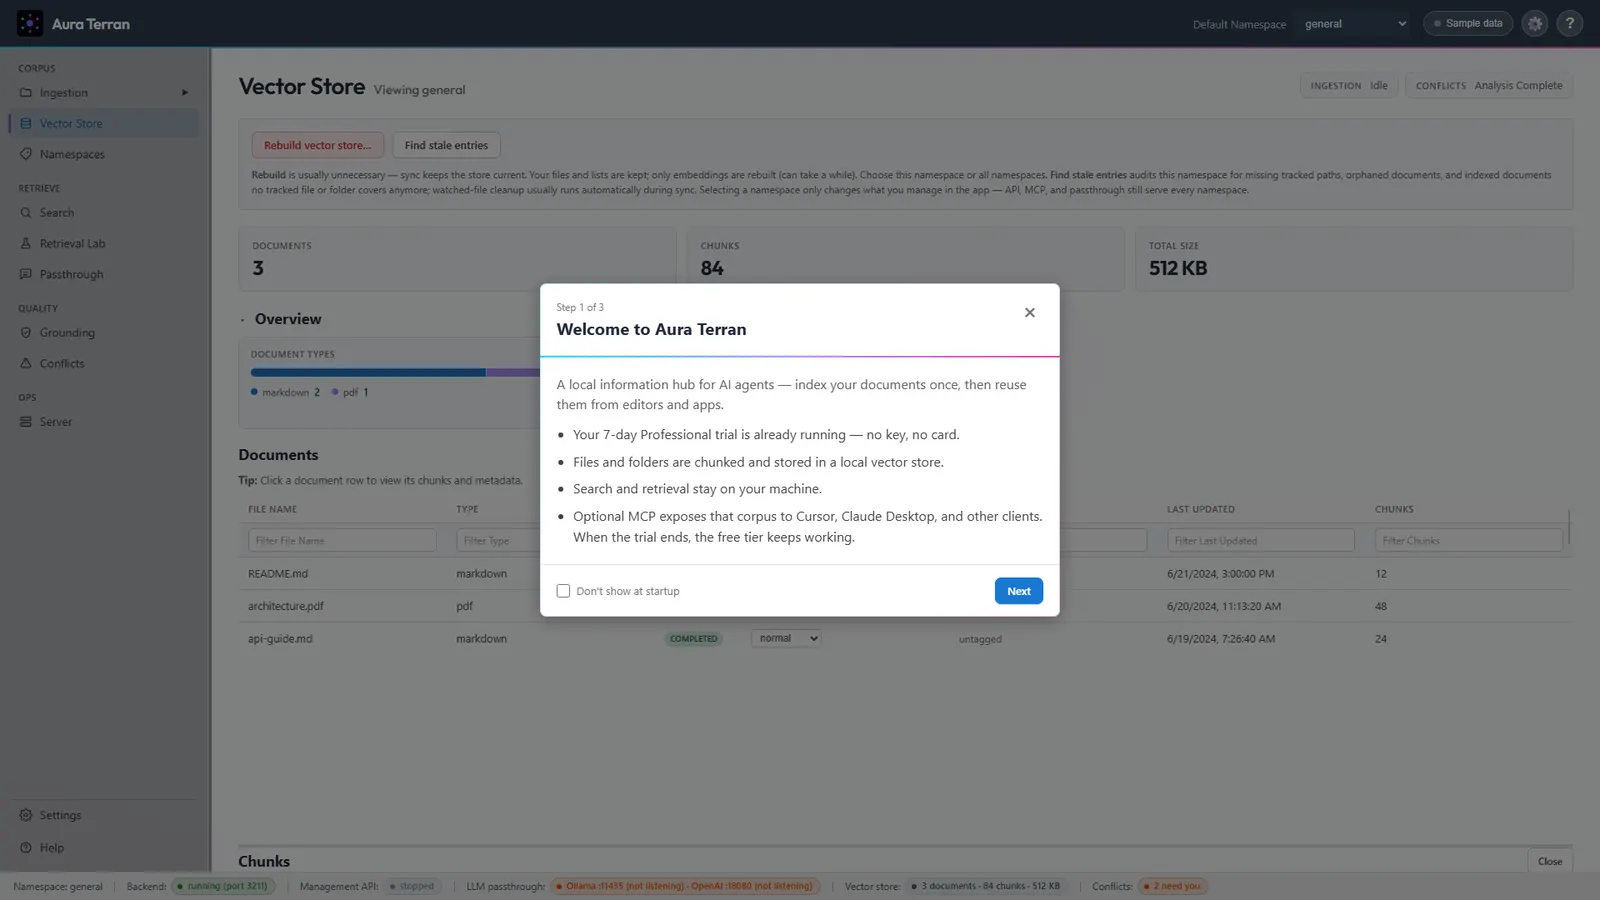Viewport: 1600px width, 900px height.
Task: Click LLM passthrough Ollama status pill
Action: (x=685, y=886)
